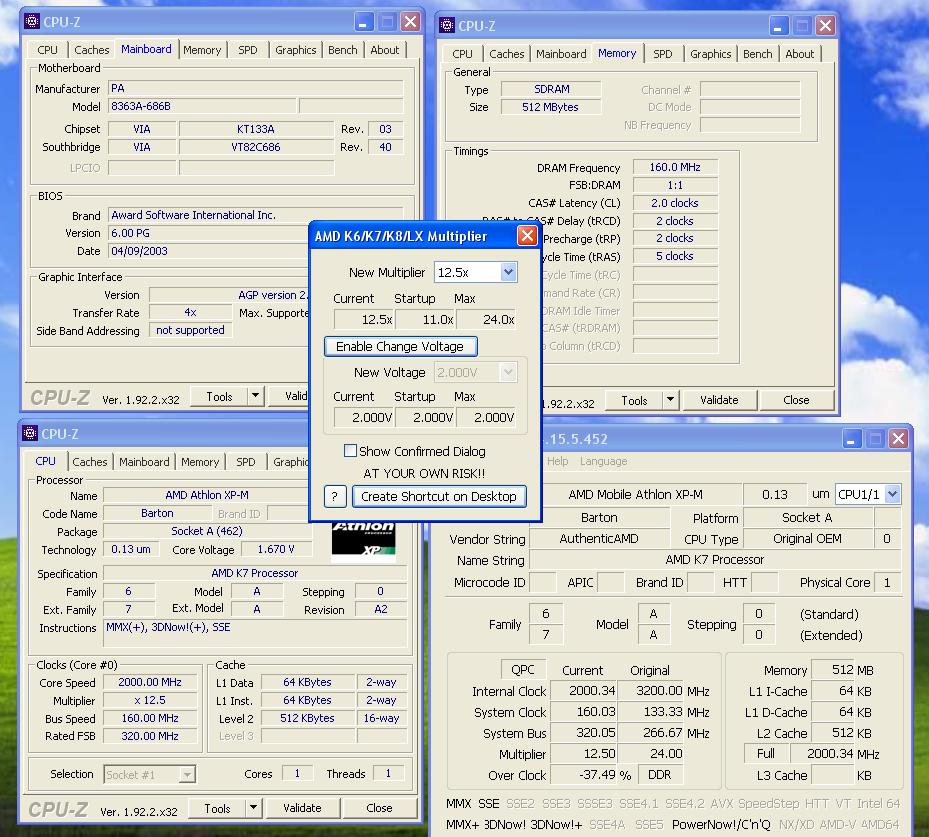Click Create Shortcut on Desktop
Image resolution: width=929 pixels, height=837 pixels.
[x=439, y=496]
